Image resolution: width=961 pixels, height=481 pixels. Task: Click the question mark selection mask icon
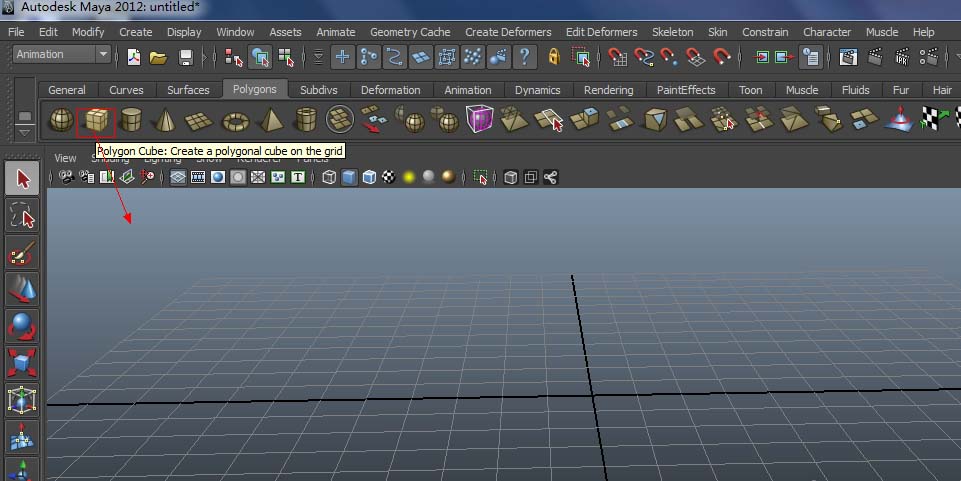tap(525, 57)
